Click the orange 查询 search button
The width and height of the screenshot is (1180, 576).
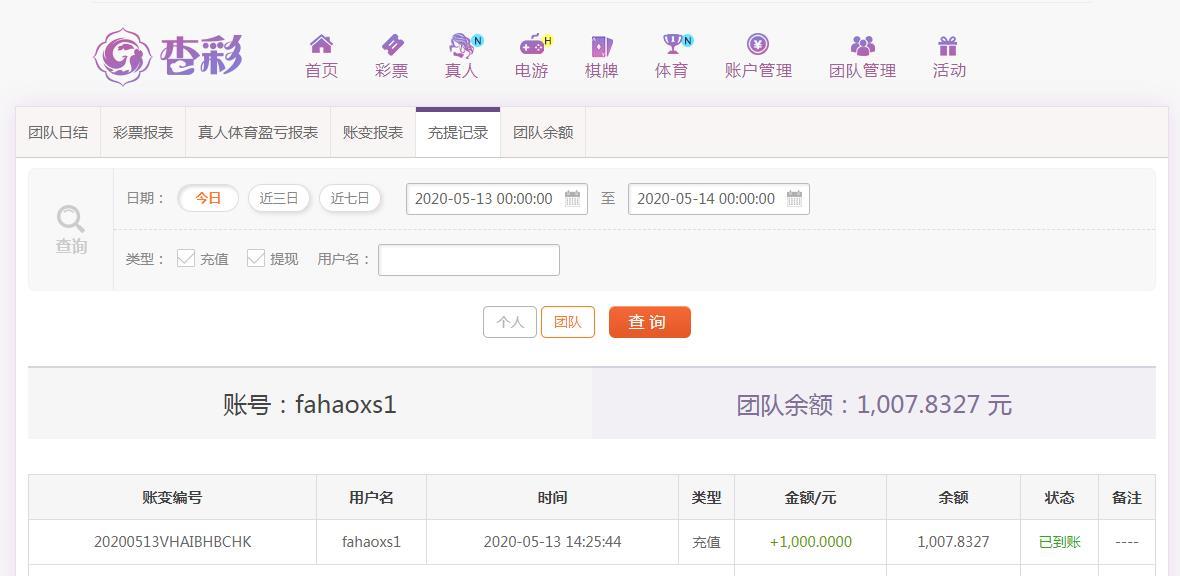pos(649,321)
